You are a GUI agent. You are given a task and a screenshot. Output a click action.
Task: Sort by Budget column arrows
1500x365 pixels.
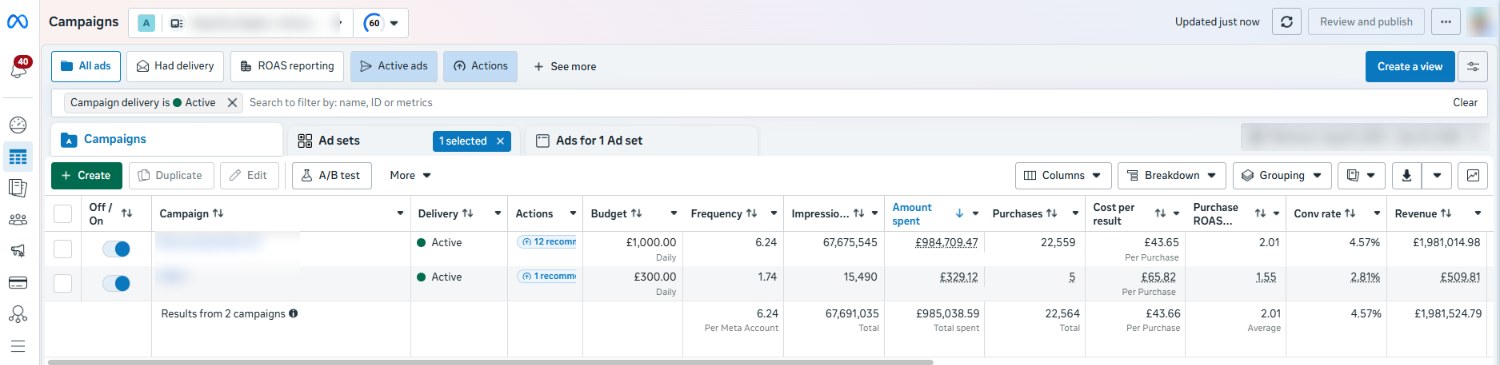click(x=638, y=214)
